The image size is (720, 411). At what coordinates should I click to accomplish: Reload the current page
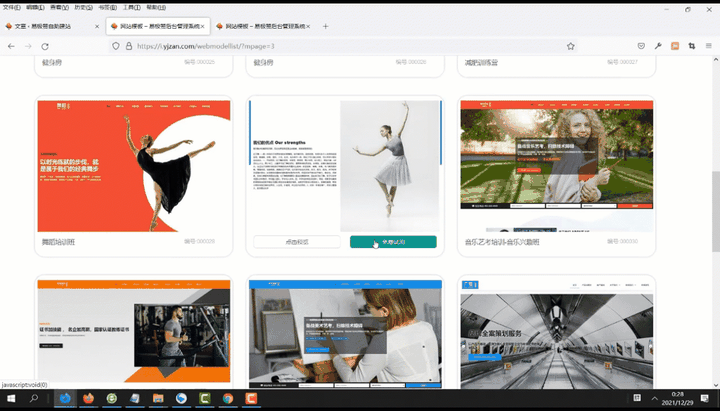pyautogui.click(x=45, y=46)
